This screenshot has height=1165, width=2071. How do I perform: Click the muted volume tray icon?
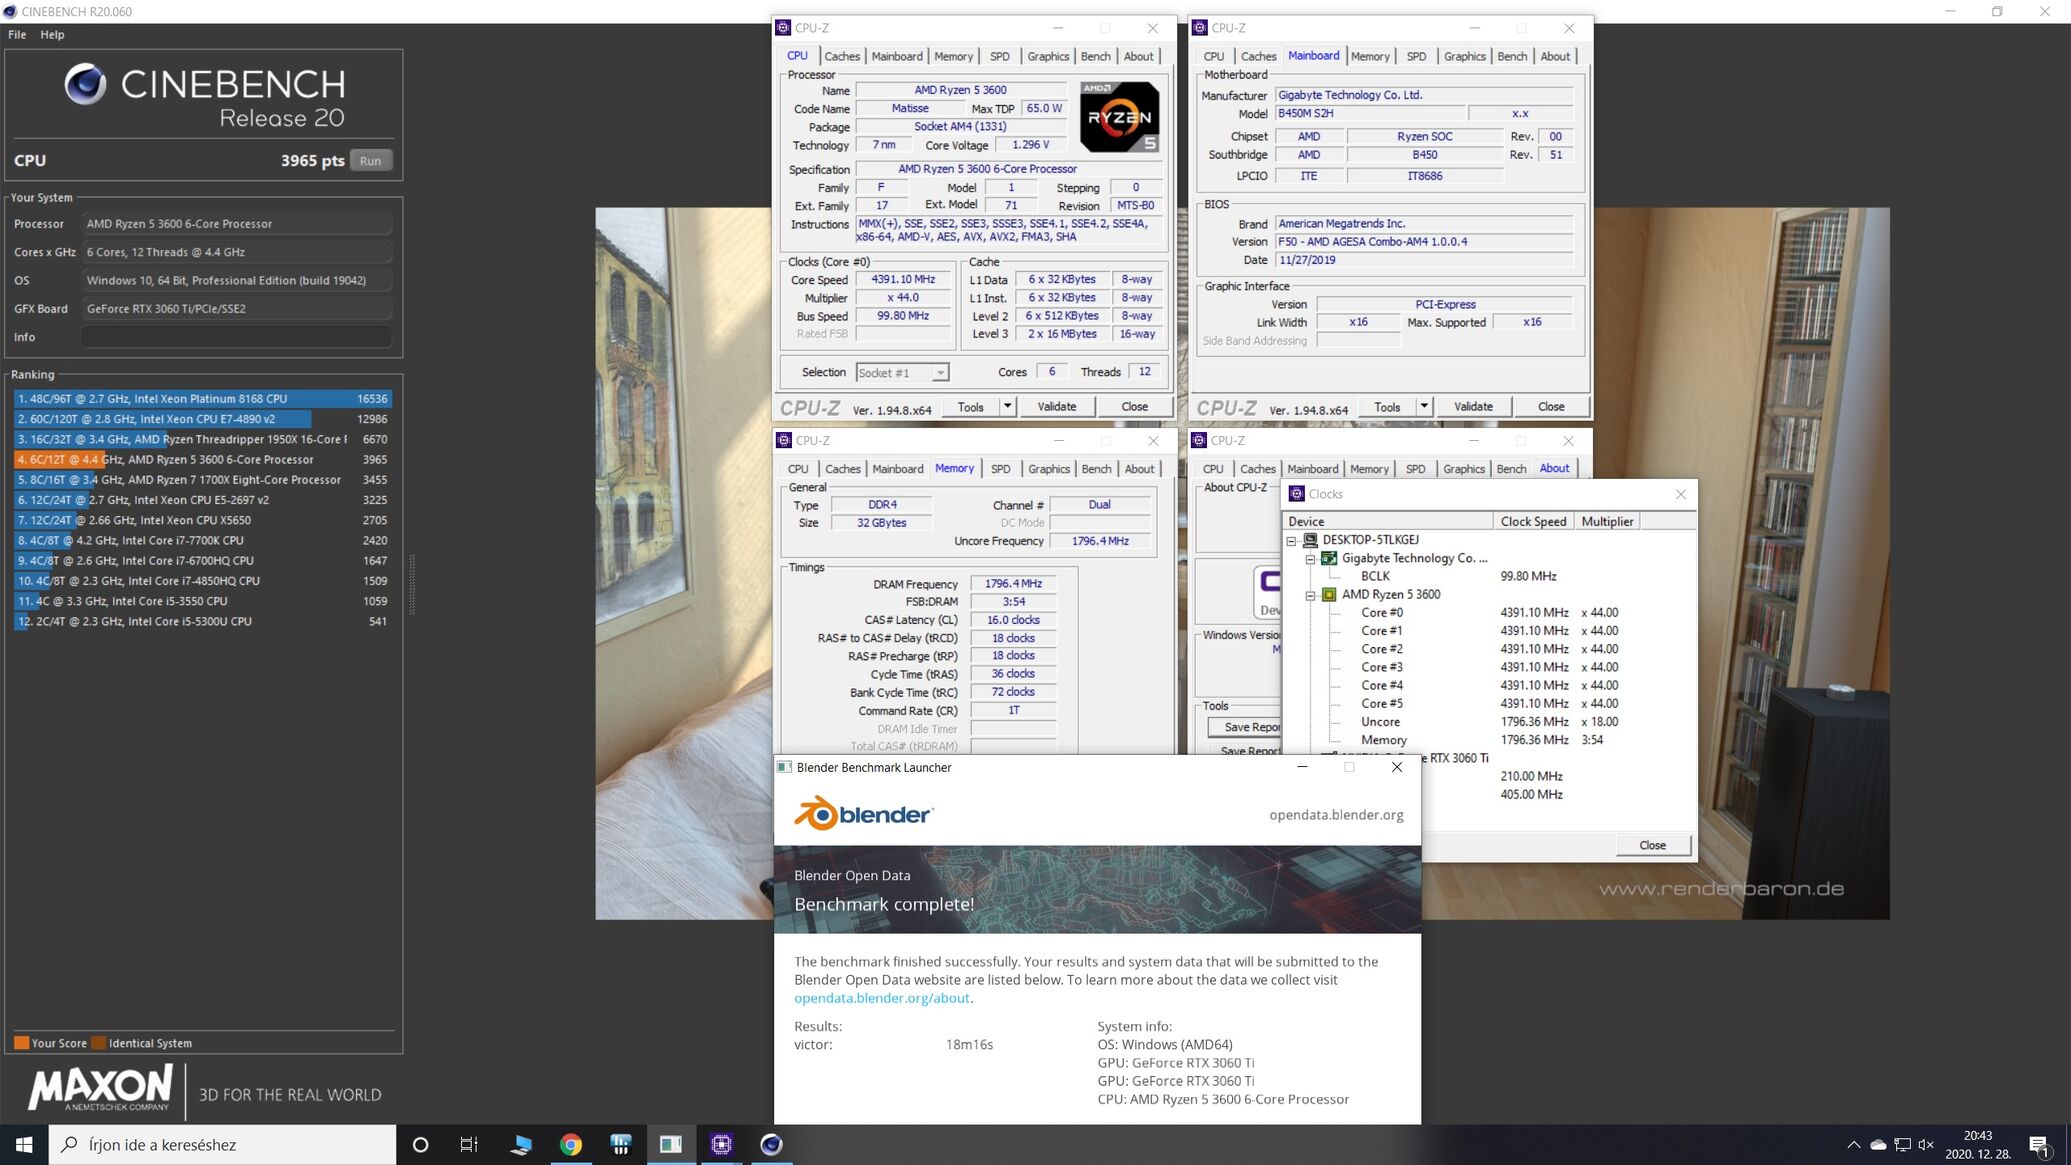click(x=1926, y=1144)
